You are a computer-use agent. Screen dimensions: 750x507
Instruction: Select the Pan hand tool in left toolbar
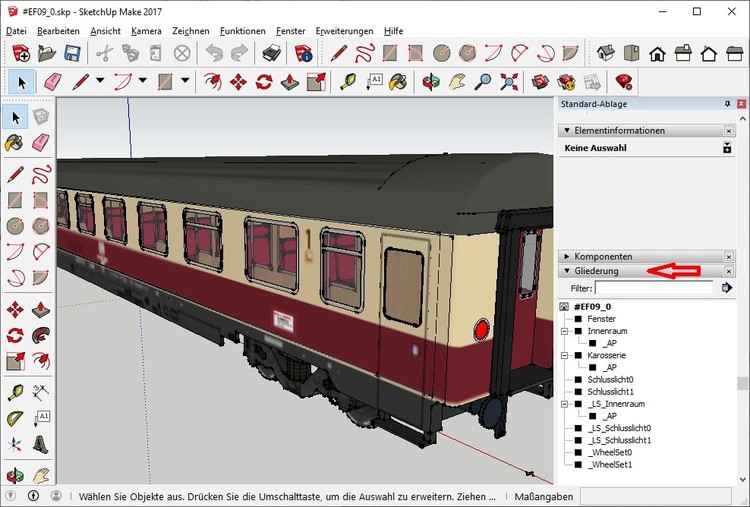[41, 476]
